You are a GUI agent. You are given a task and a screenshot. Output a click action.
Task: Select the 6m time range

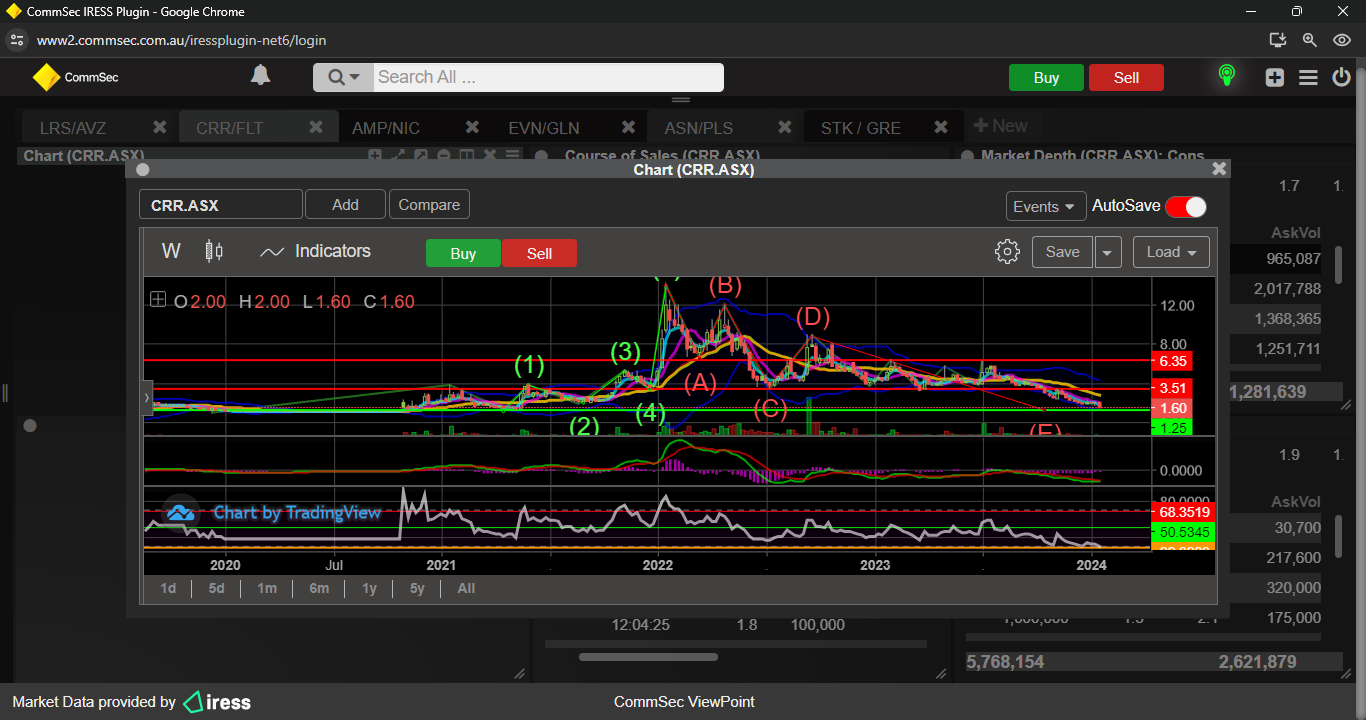(x=319, y=588)
